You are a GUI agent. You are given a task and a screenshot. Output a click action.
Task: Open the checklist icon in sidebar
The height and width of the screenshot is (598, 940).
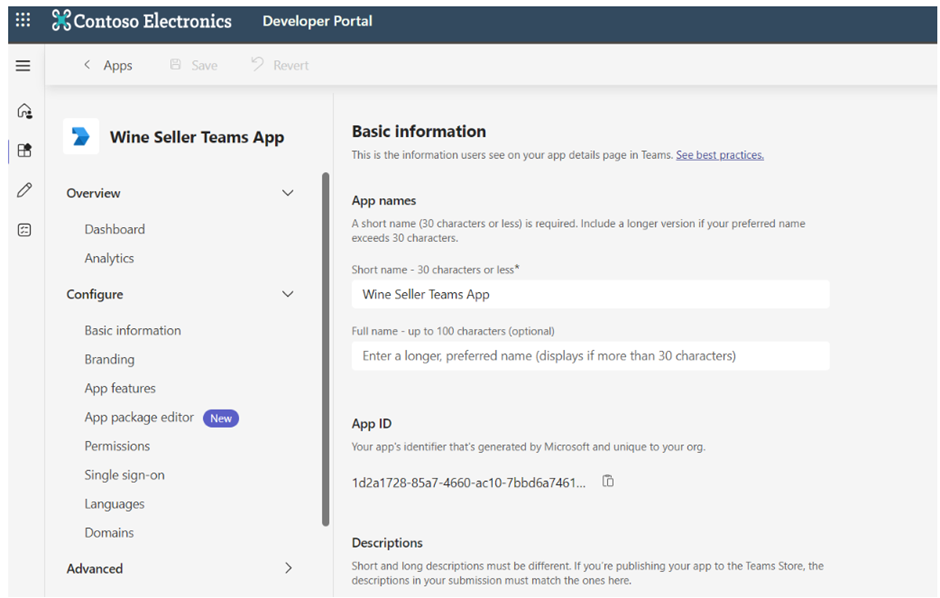(25, 230)
